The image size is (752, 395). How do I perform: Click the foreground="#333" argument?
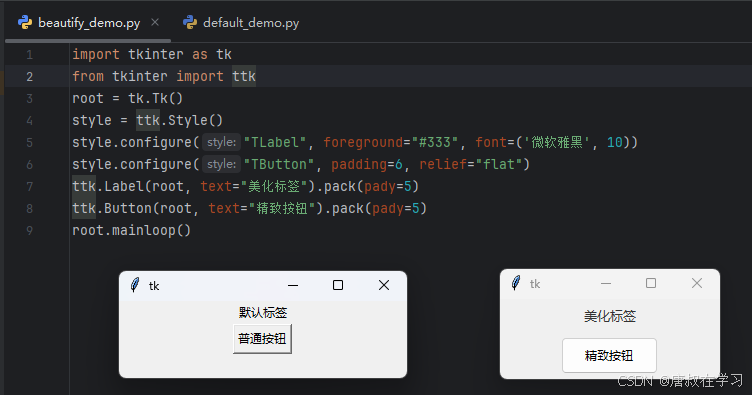391,142
